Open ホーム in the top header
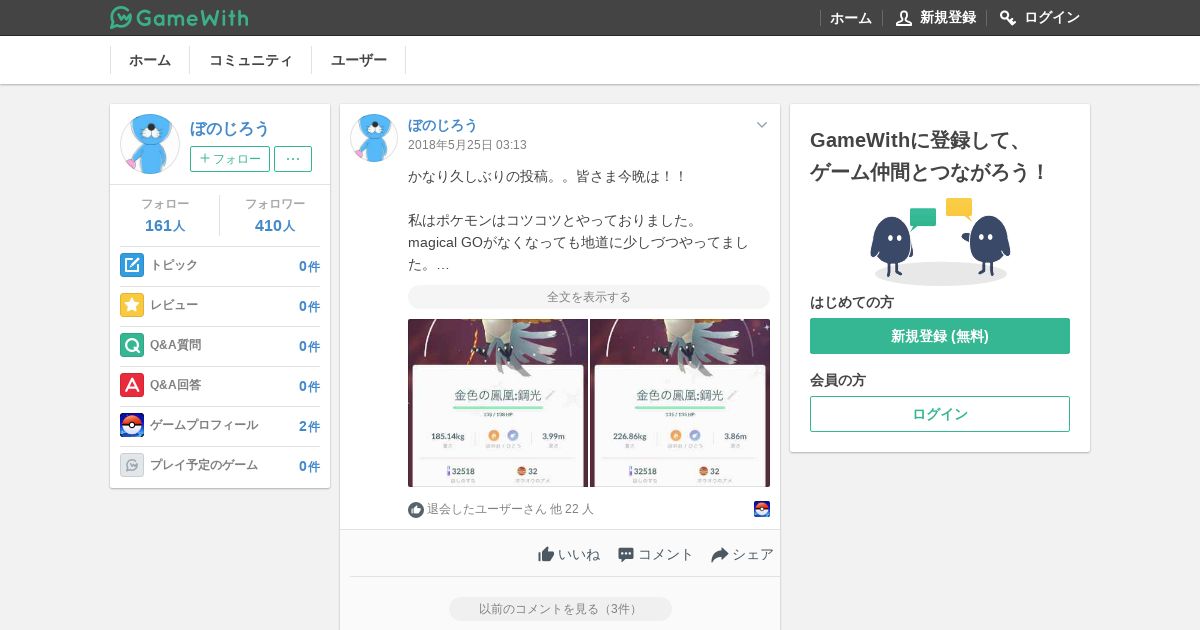Image resolution: width=1200 pixels, height=630 pixels. click(x=851, y=18)
